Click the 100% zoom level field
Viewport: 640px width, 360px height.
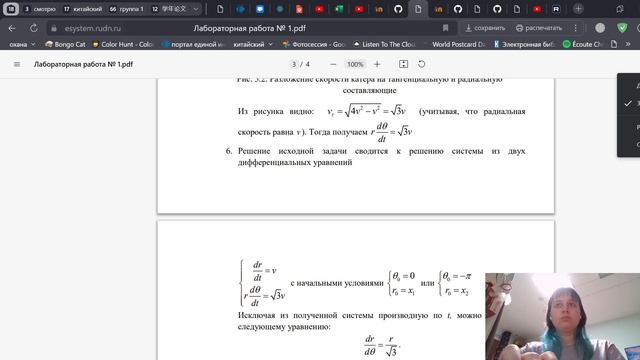(x=355, y=64)
